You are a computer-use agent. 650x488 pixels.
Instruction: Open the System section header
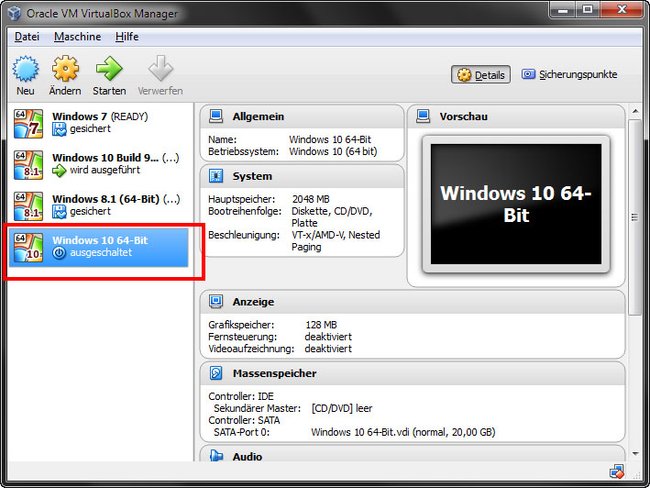[302, 176]
